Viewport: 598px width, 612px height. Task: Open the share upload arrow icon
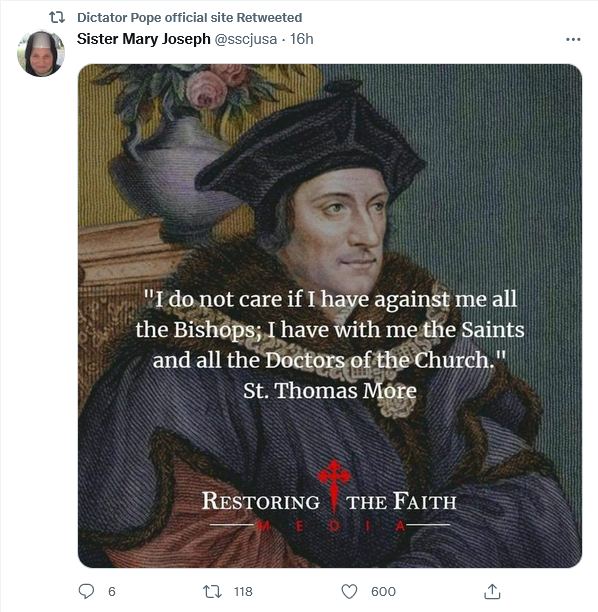click(x=492, y=591)
